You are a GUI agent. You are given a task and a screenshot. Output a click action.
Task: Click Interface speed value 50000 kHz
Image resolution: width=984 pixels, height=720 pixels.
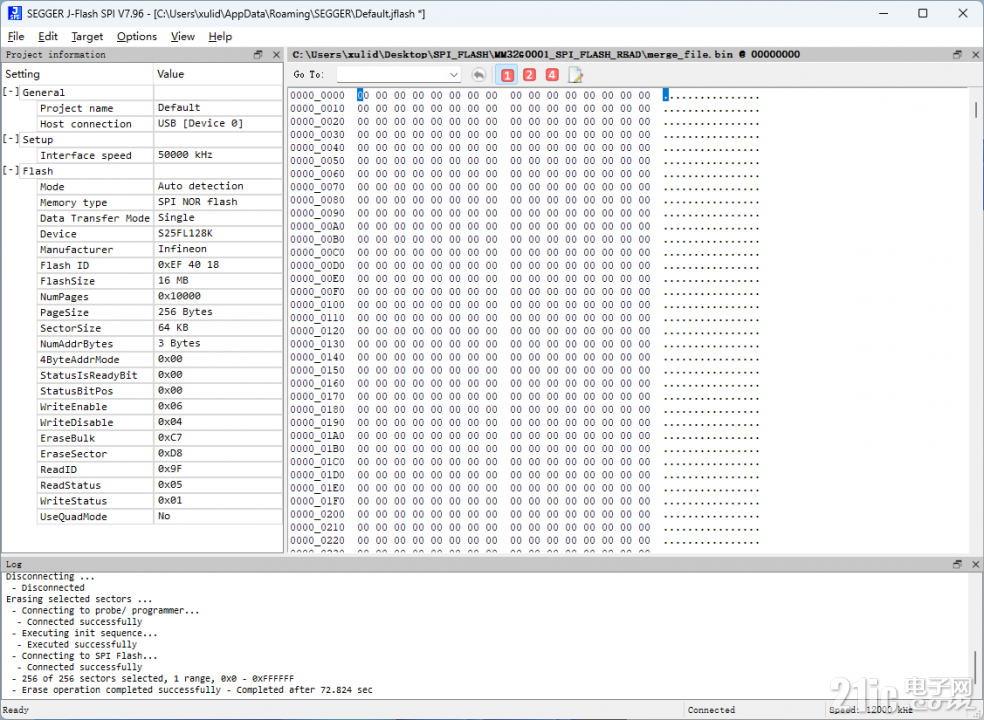click(x=185, y=154)
